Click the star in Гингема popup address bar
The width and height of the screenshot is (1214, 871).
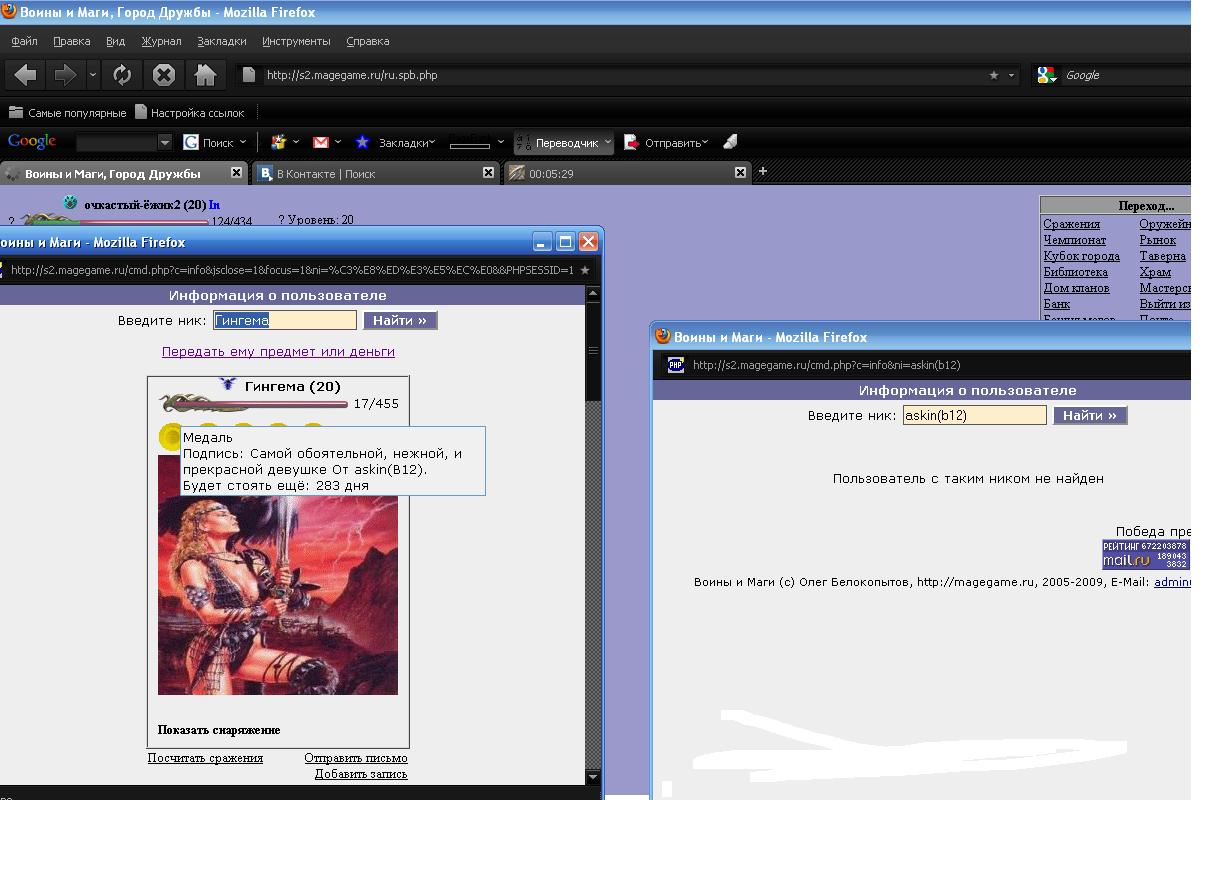[x=585, y=270]
